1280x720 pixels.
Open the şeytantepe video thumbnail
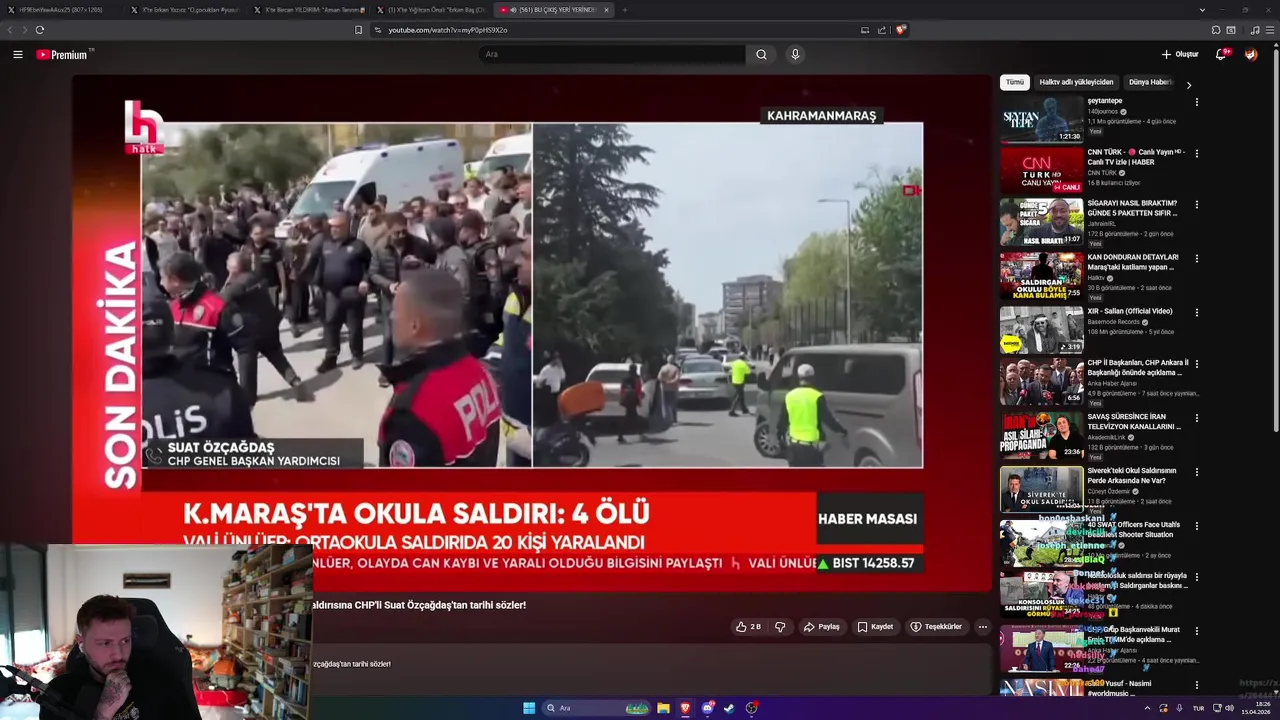[1042, 118]
